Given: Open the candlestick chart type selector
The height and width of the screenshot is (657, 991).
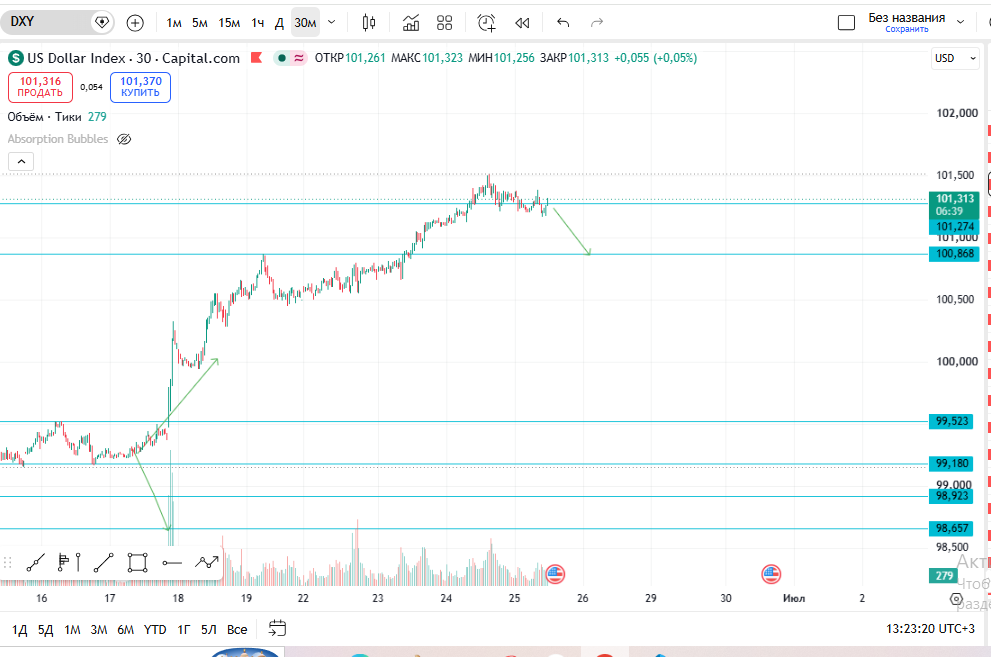Looking at the screenshot, I should pos(369,23).
